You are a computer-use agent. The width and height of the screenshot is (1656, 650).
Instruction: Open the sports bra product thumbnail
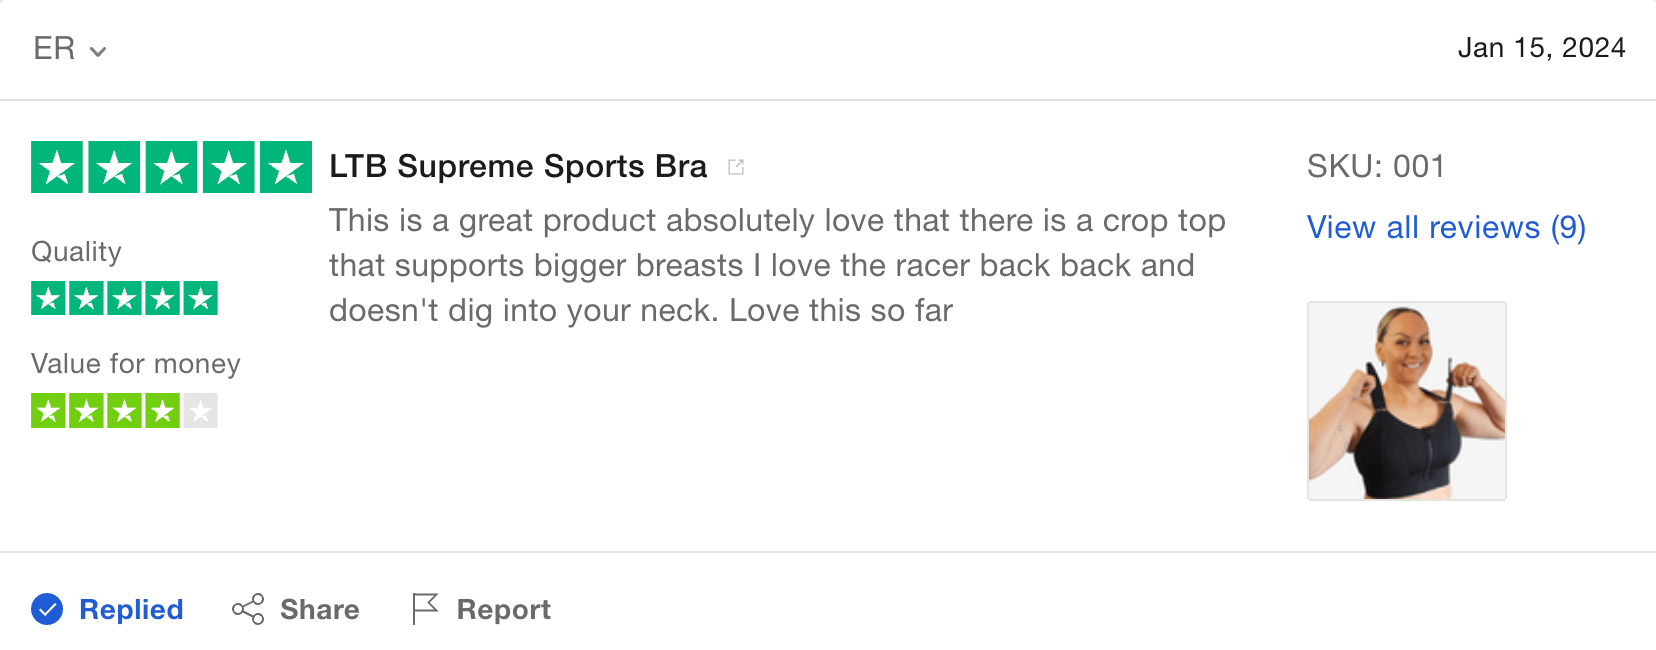1406,400
